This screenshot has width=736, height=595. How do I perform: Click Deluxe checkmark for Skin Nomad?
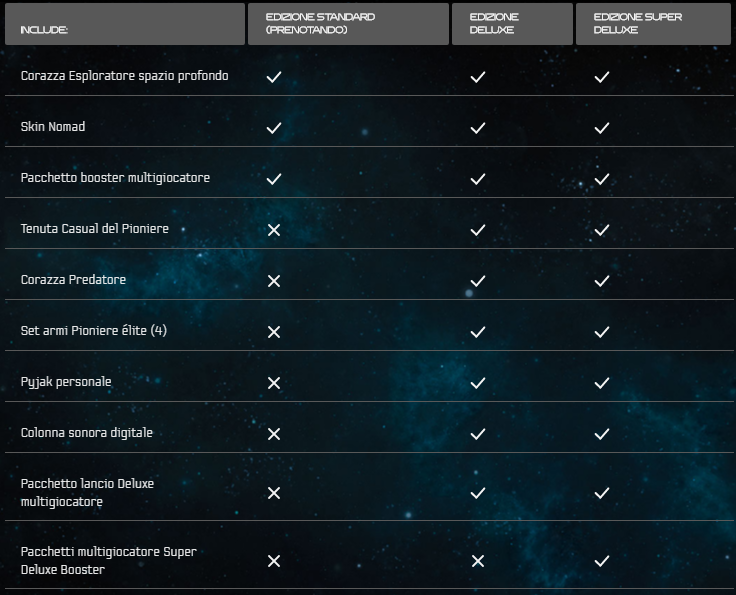tap(477, 128)
